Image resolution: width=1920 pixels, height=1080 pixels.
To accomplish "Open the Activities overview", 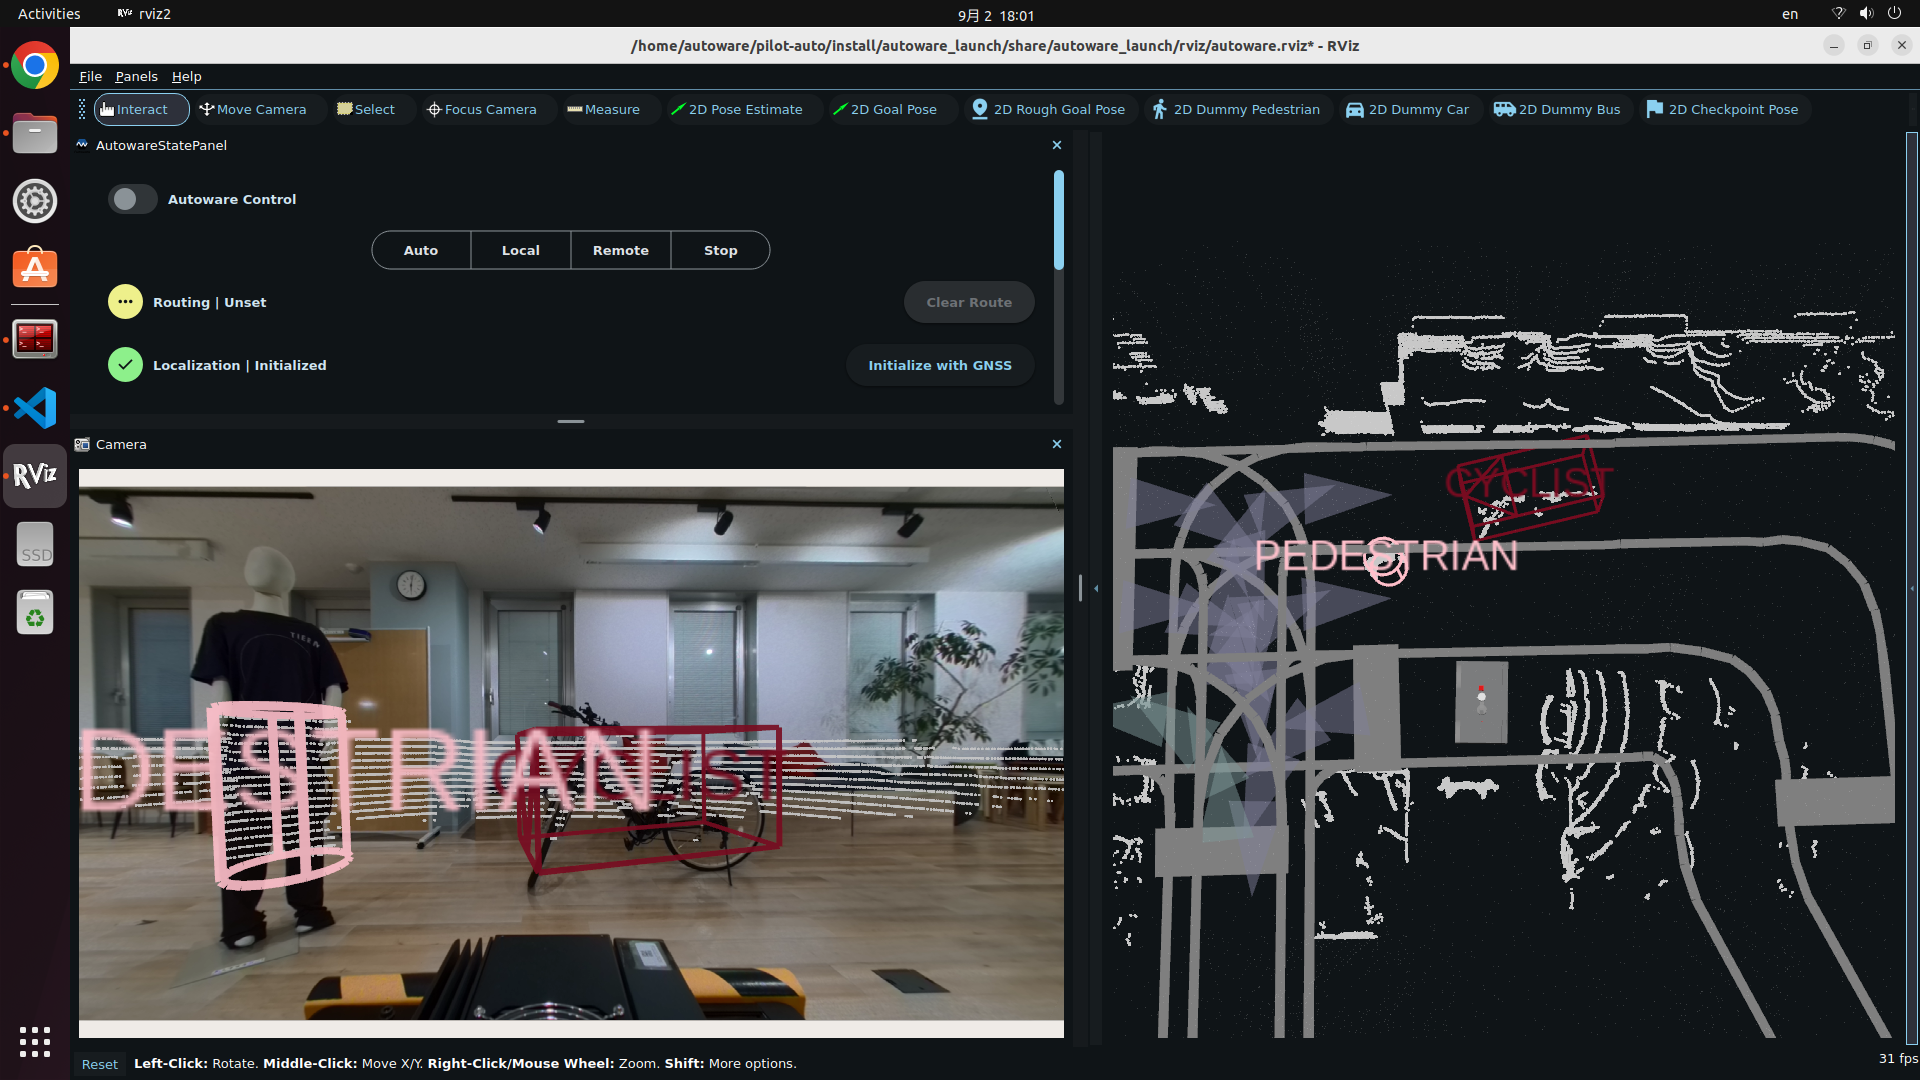I will coord(49,14).
